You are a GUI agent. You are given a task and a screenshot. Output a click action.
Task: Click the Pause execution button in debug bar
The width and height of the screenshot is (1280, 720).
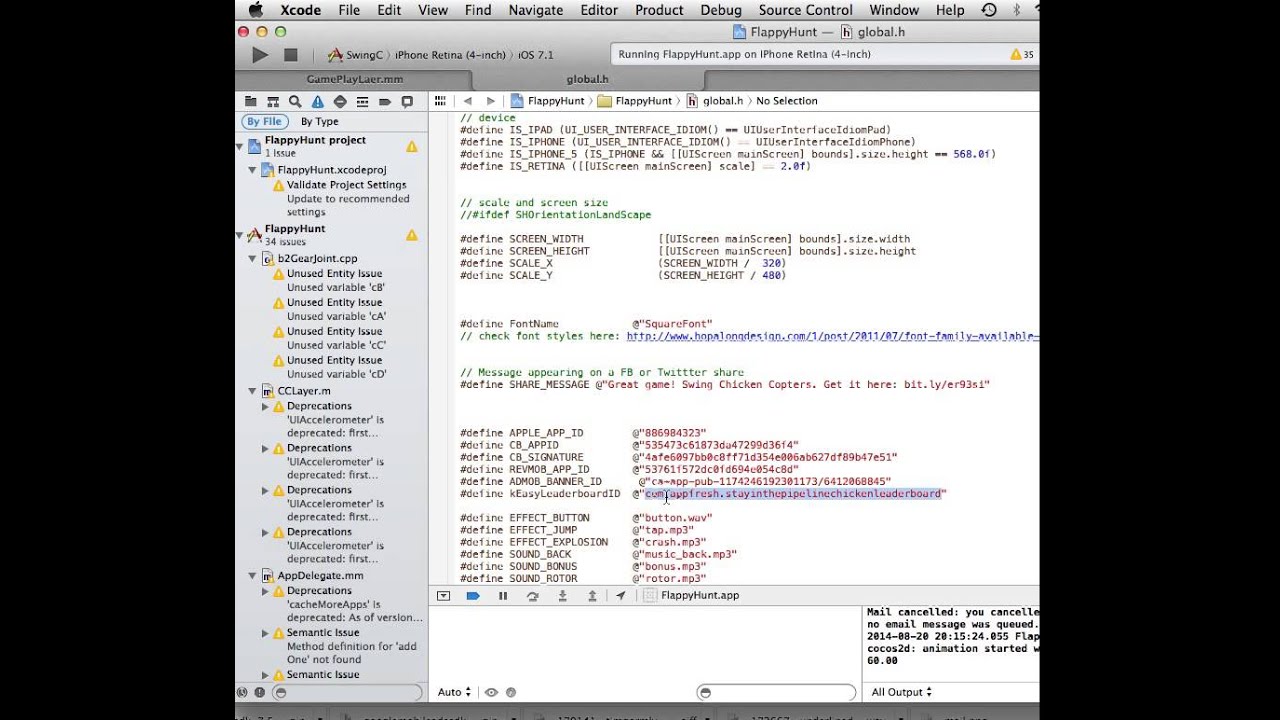[x=503, y=596]
